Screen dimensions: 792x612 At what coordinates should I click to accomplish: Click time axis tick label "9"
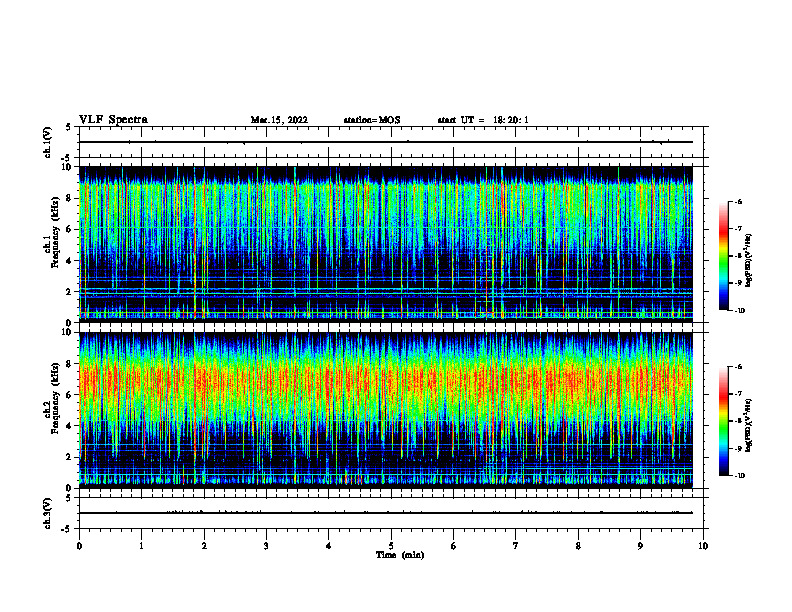pos(640,546)
